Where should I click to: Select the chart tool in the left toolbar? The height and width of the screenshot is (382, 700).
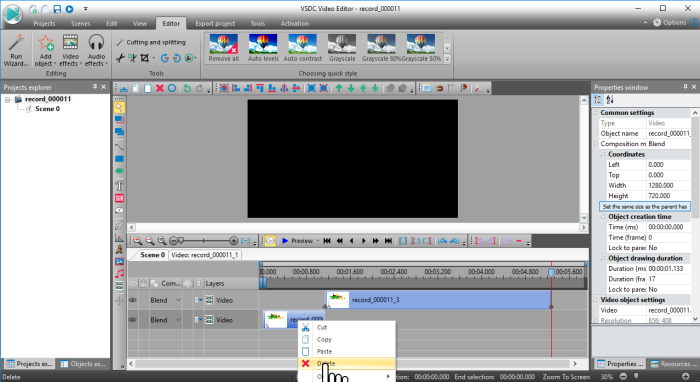(x=119, y=237)
